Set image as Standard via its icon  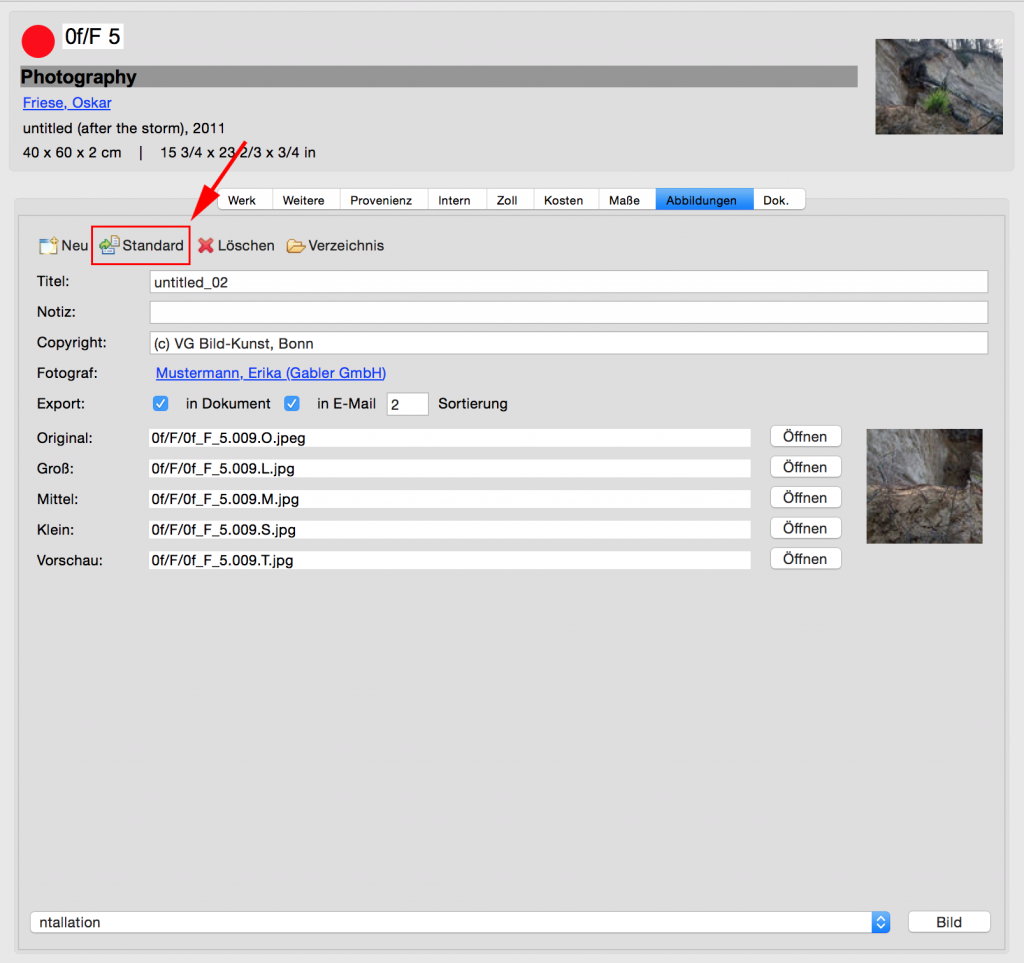[x=109, y=245]
